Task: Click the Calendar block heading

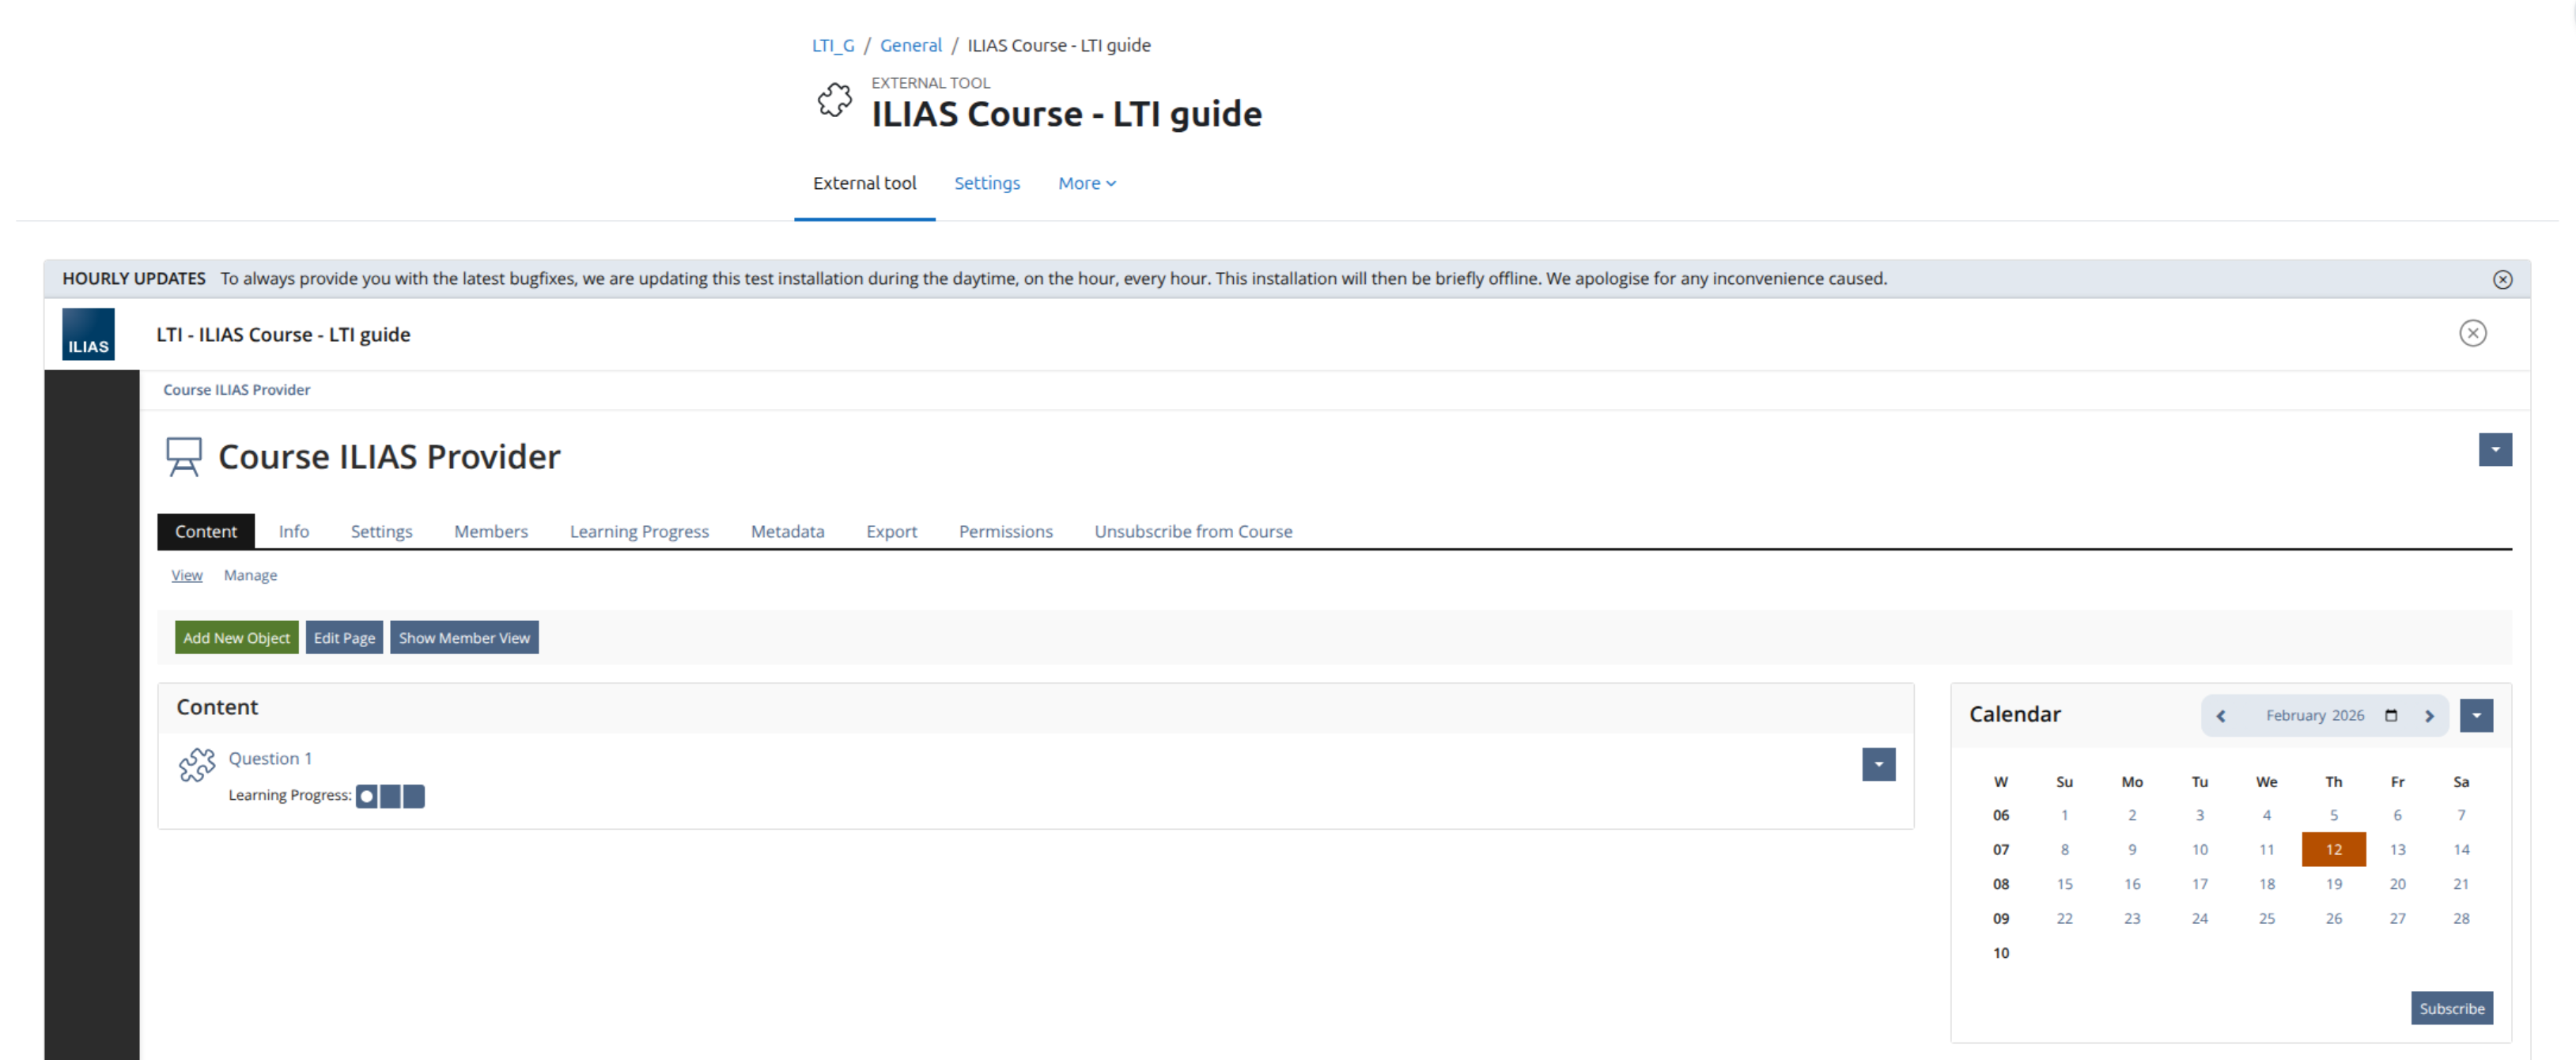Action: 2015,715
